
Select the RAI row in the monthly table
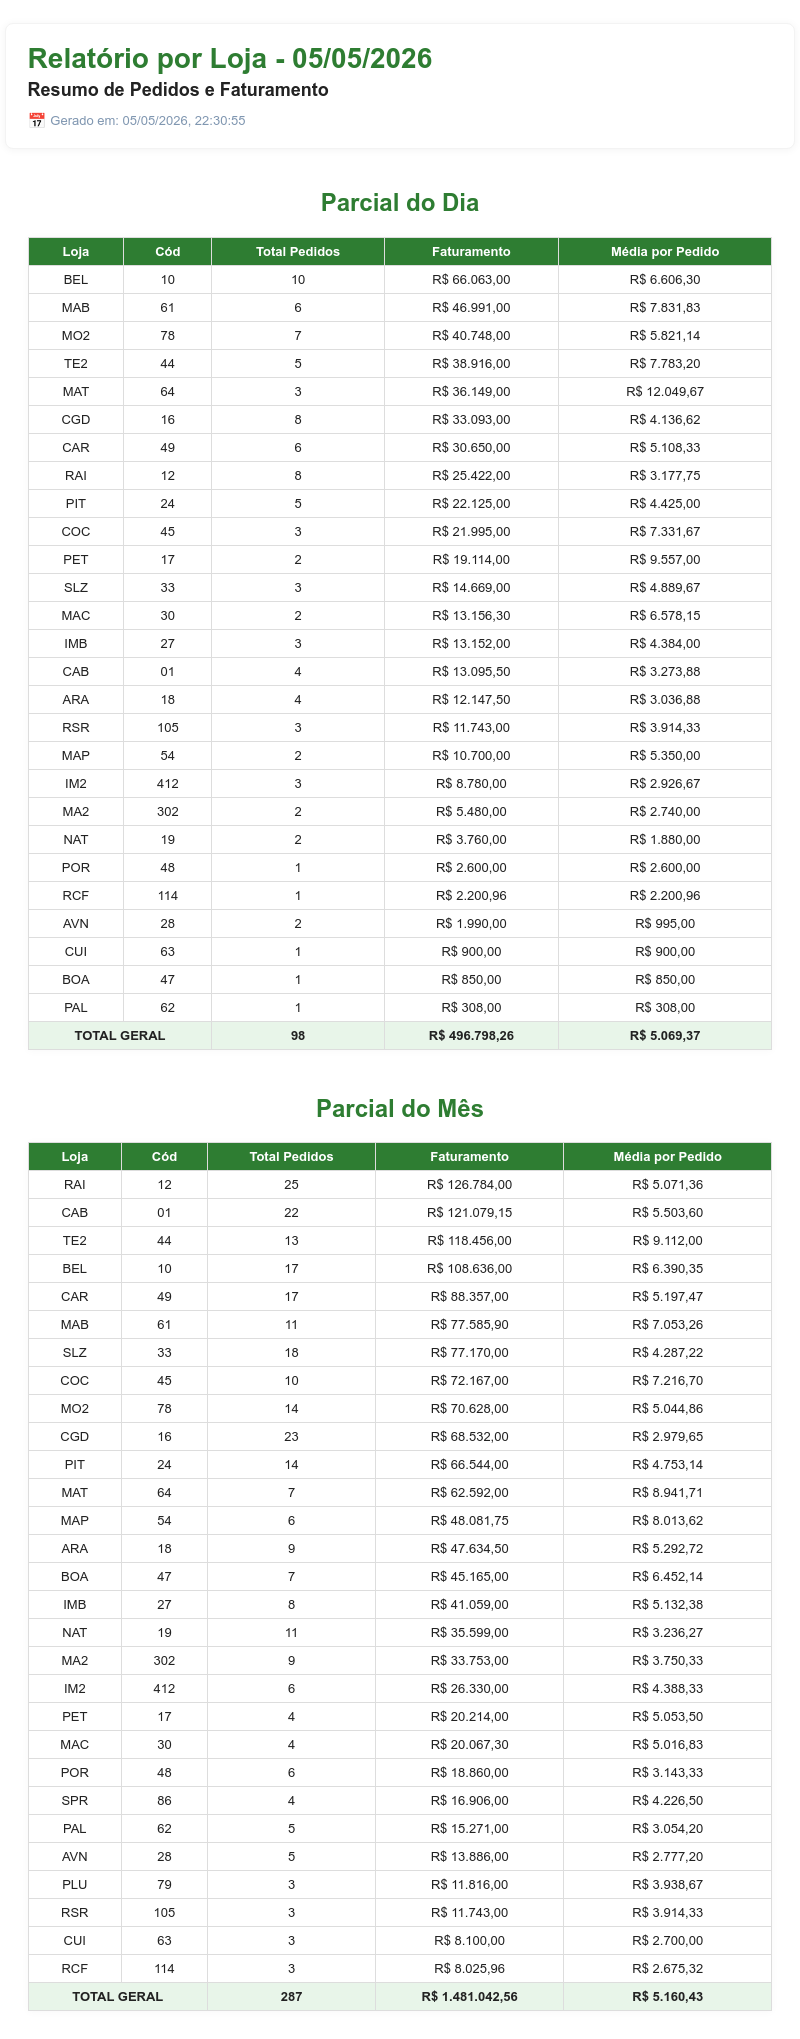tap(400, 1185)
